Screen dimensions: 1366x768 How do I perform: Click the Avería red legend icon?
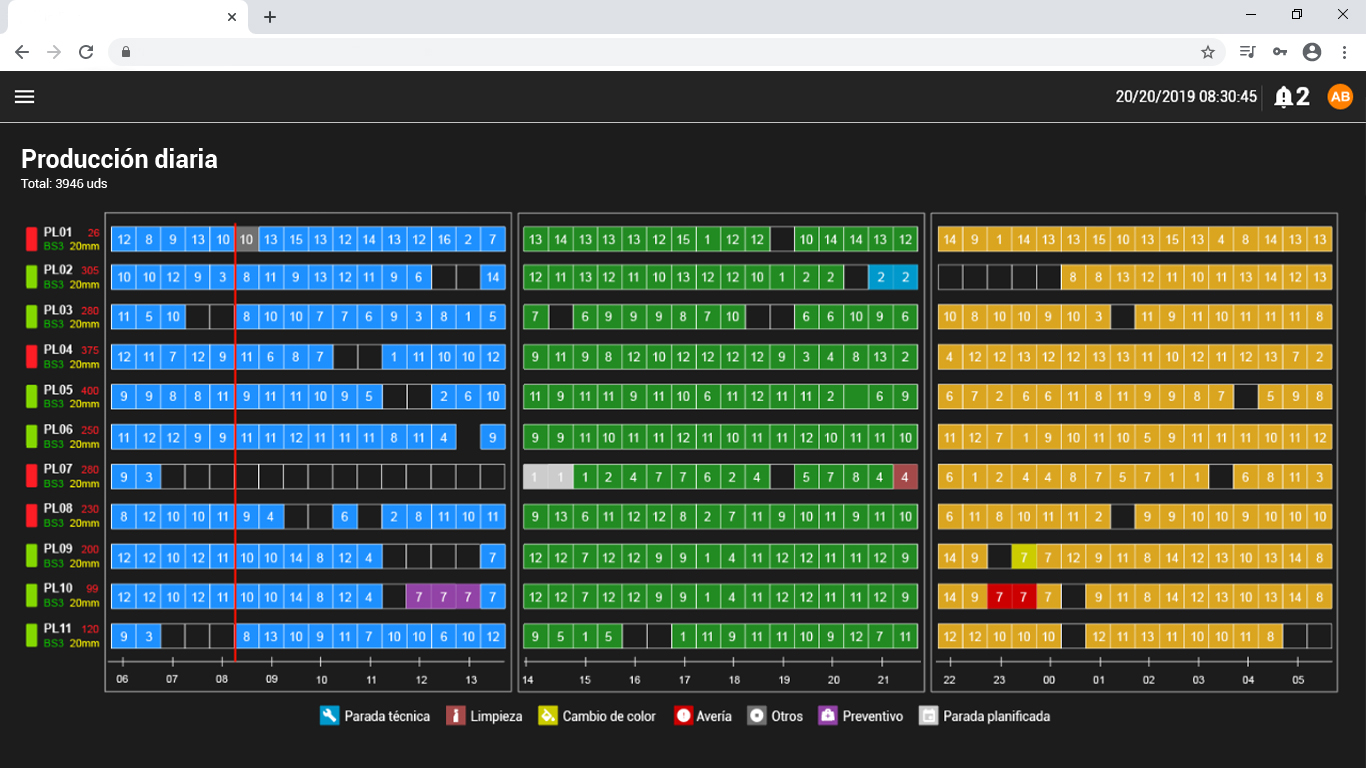click(x=684, y=716)
